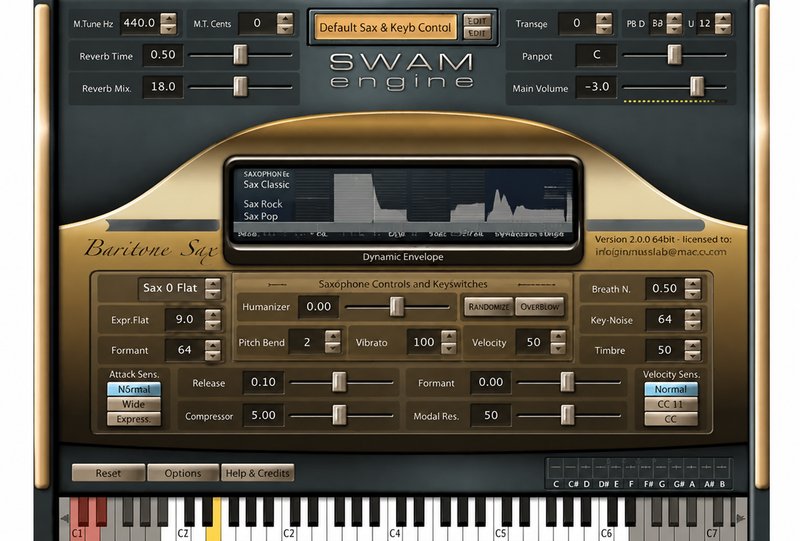Select Sax Rock in the display
This screenshot has width=800, height=541.
(263, 204)
